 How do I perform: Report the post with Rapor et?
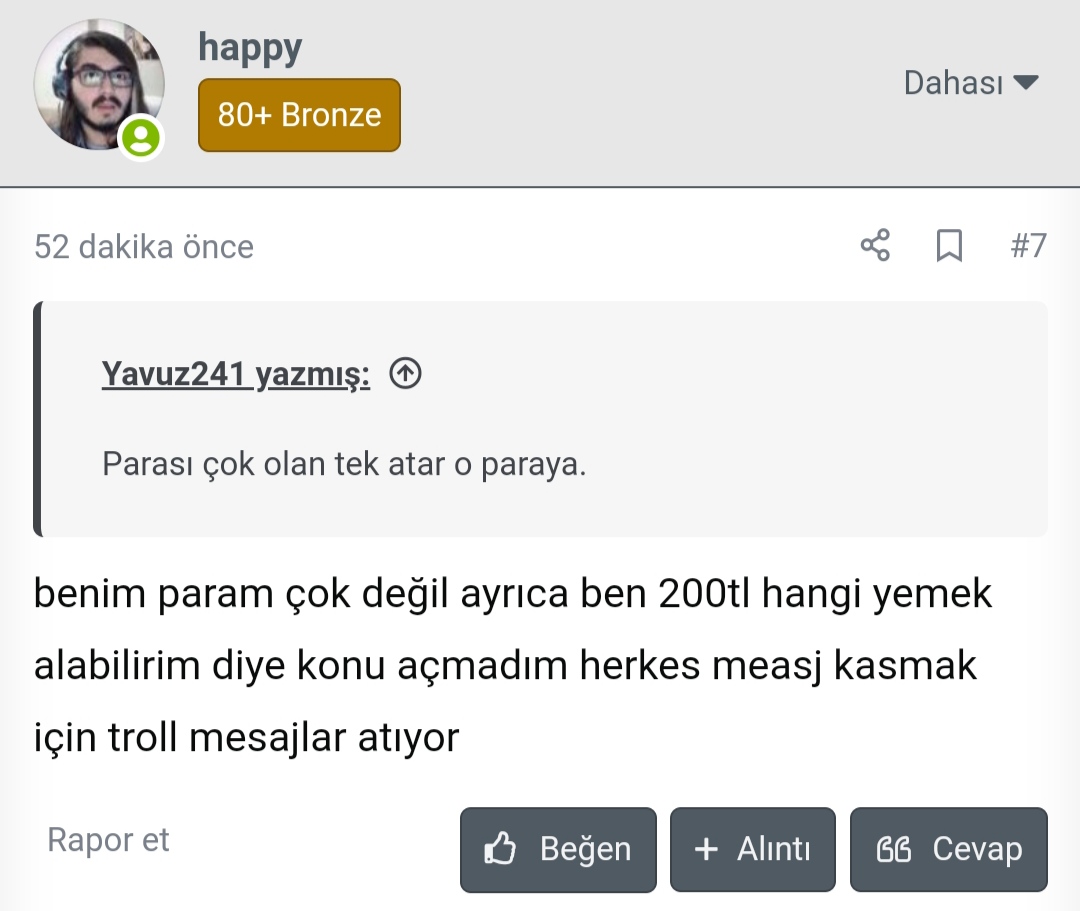(108, 840)
